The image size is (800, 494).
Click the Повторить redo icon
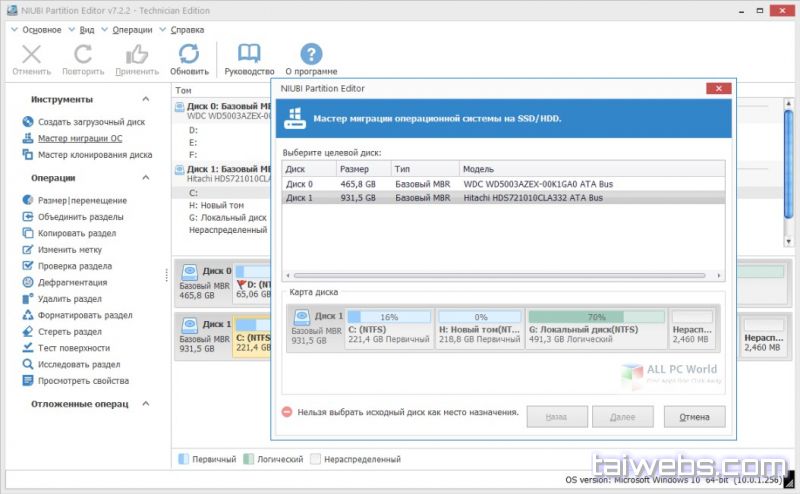coord(83,54)
